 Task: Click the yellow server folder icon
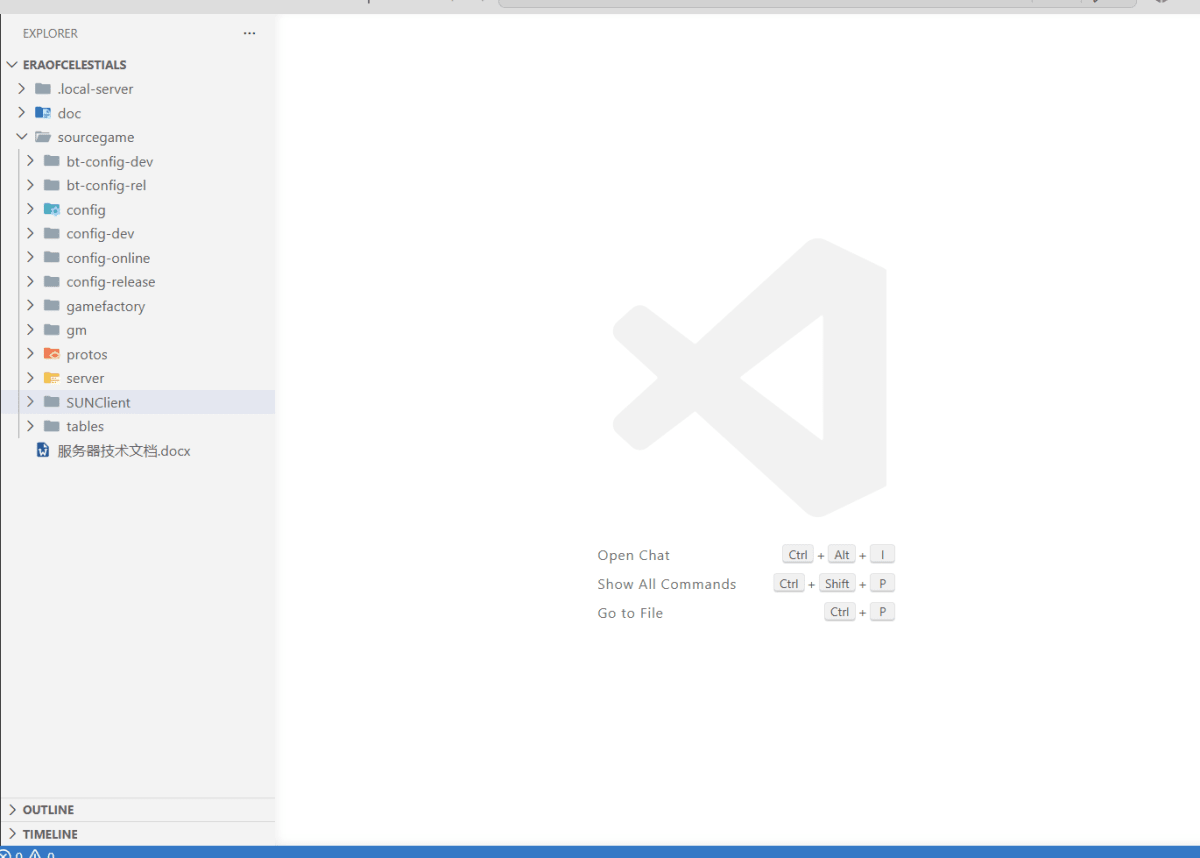pyautogui.click(x=52, y=378)
